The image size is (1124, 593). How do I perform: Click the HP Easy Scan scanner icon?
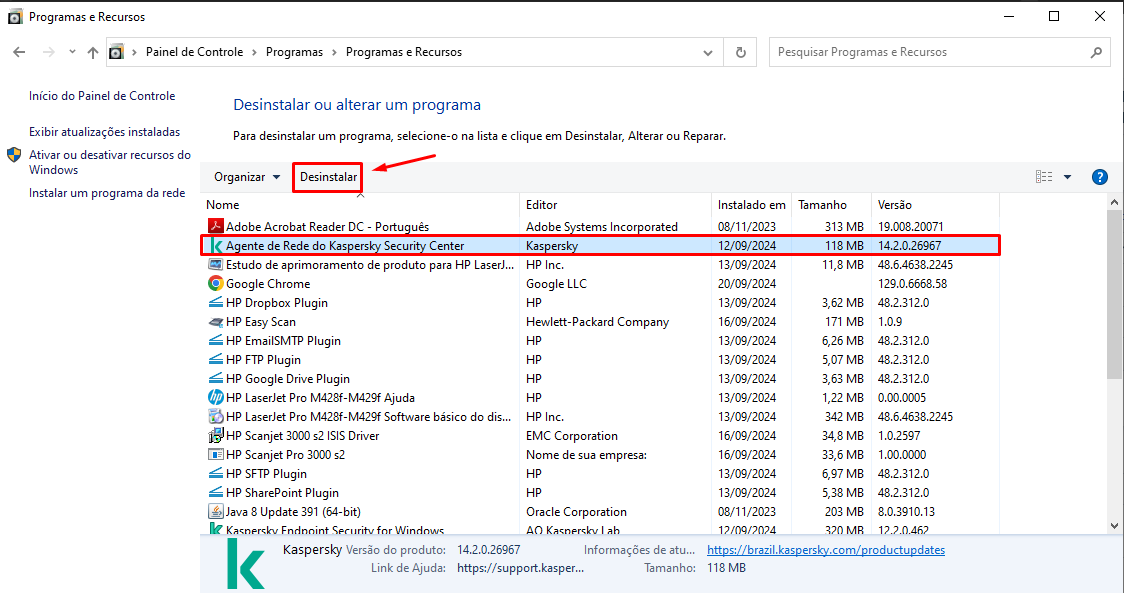coord(215,321)
